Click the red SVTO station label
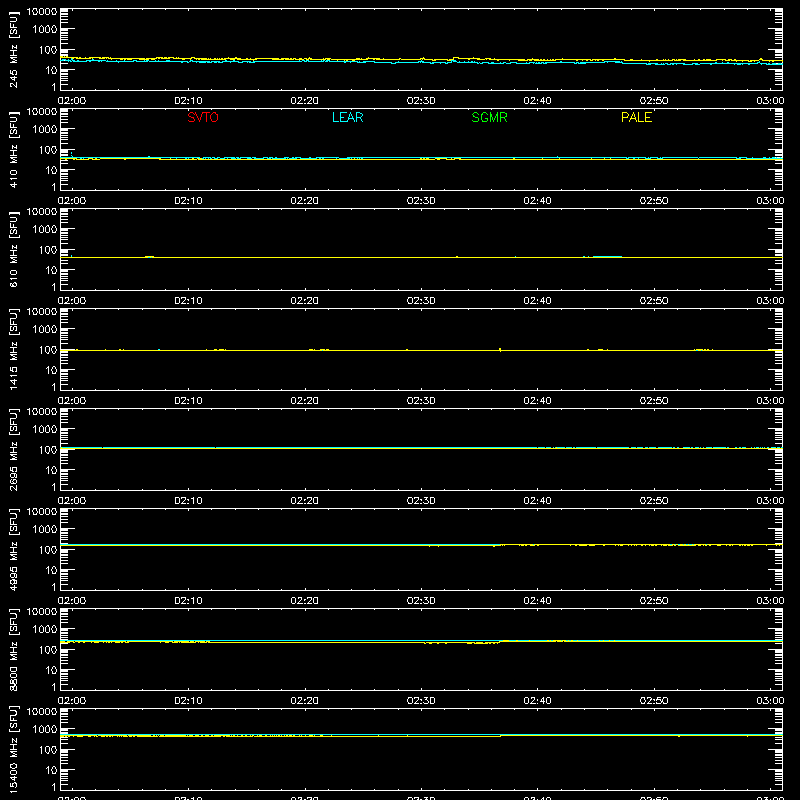This screenshot has width=800, height=800. point(203,117)
